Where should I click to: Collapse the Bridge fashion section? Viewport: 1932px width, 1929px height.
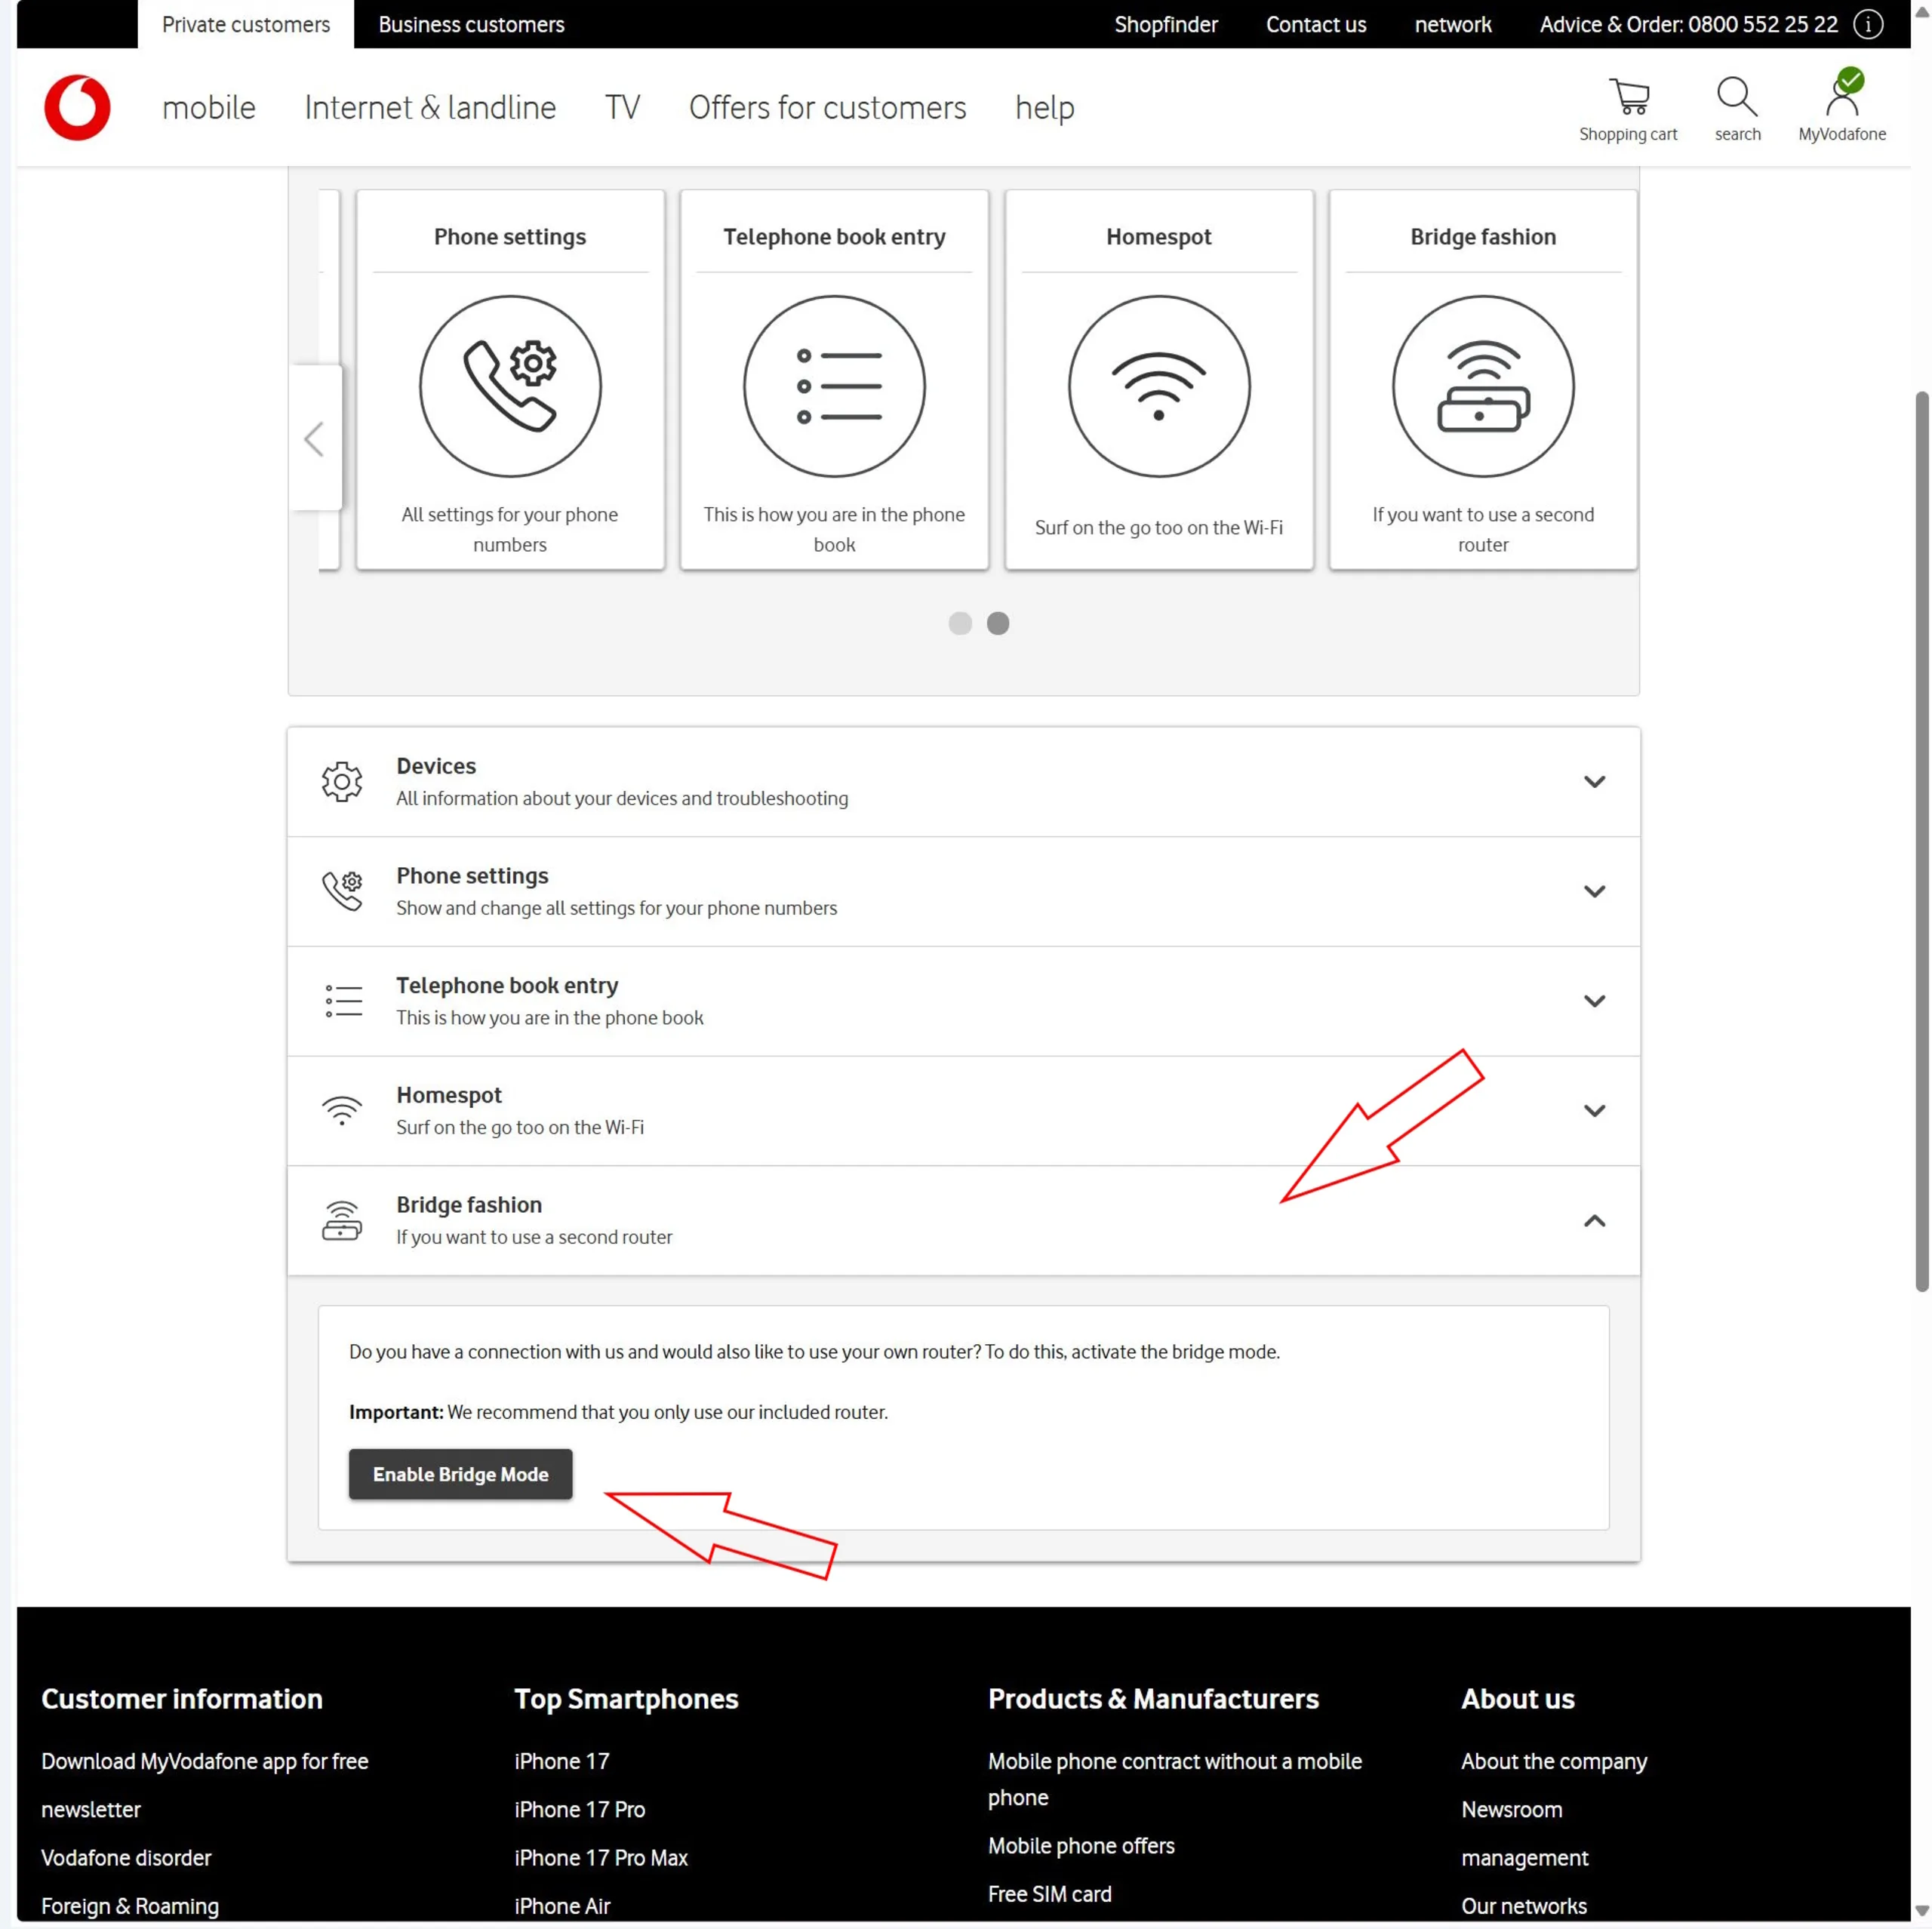coord(1594,1220)
